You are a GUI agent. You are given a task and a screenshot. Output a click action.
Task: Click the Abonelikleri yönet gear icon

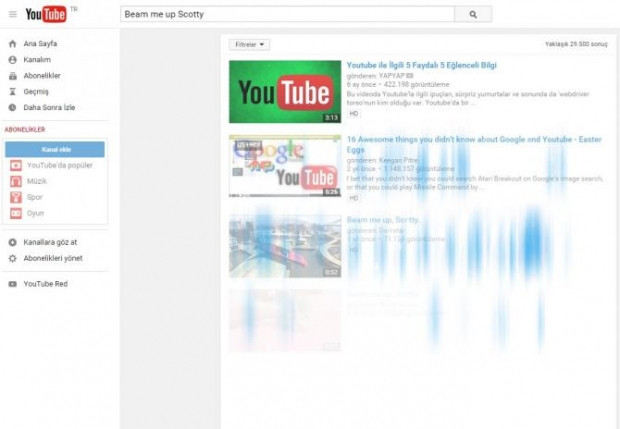pyautogui.click(x=13, y=258)
